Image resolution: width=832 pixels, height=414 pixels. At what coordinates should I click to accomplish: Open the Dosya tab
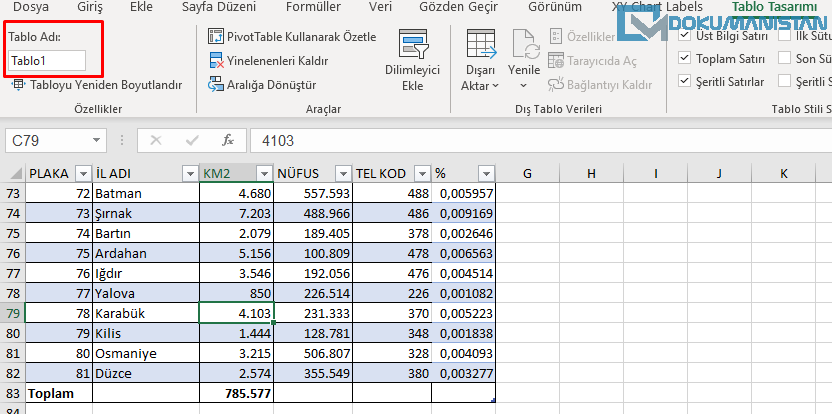pos(31,7)
